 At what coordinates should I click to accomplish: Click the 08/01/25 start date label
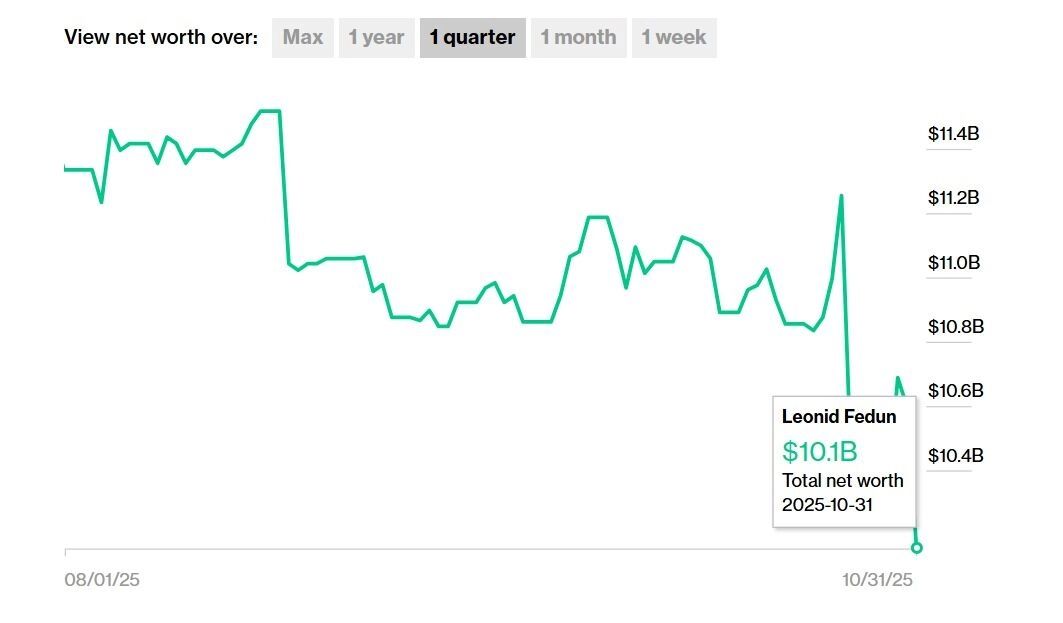[x=102, y=580]
